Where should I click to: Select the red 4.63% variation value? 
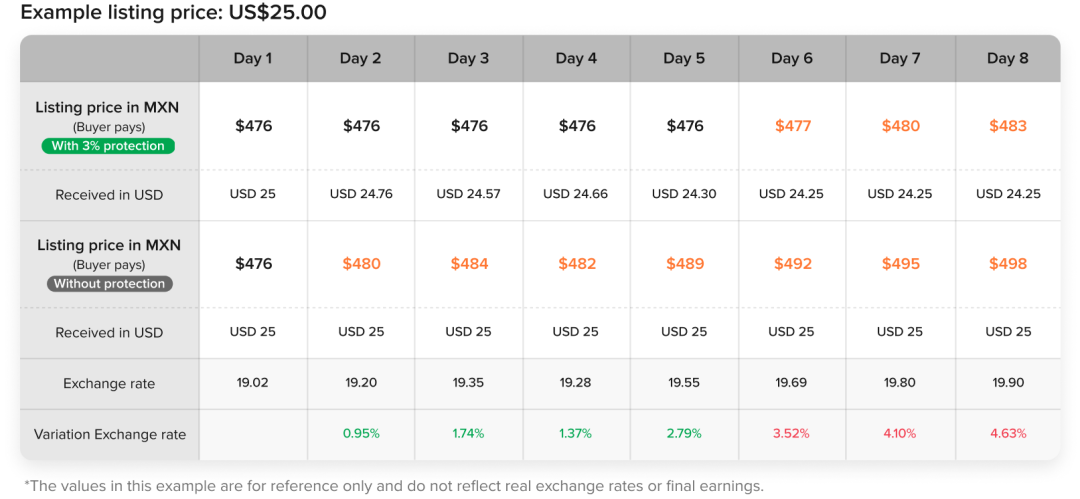coord(1008,434)
